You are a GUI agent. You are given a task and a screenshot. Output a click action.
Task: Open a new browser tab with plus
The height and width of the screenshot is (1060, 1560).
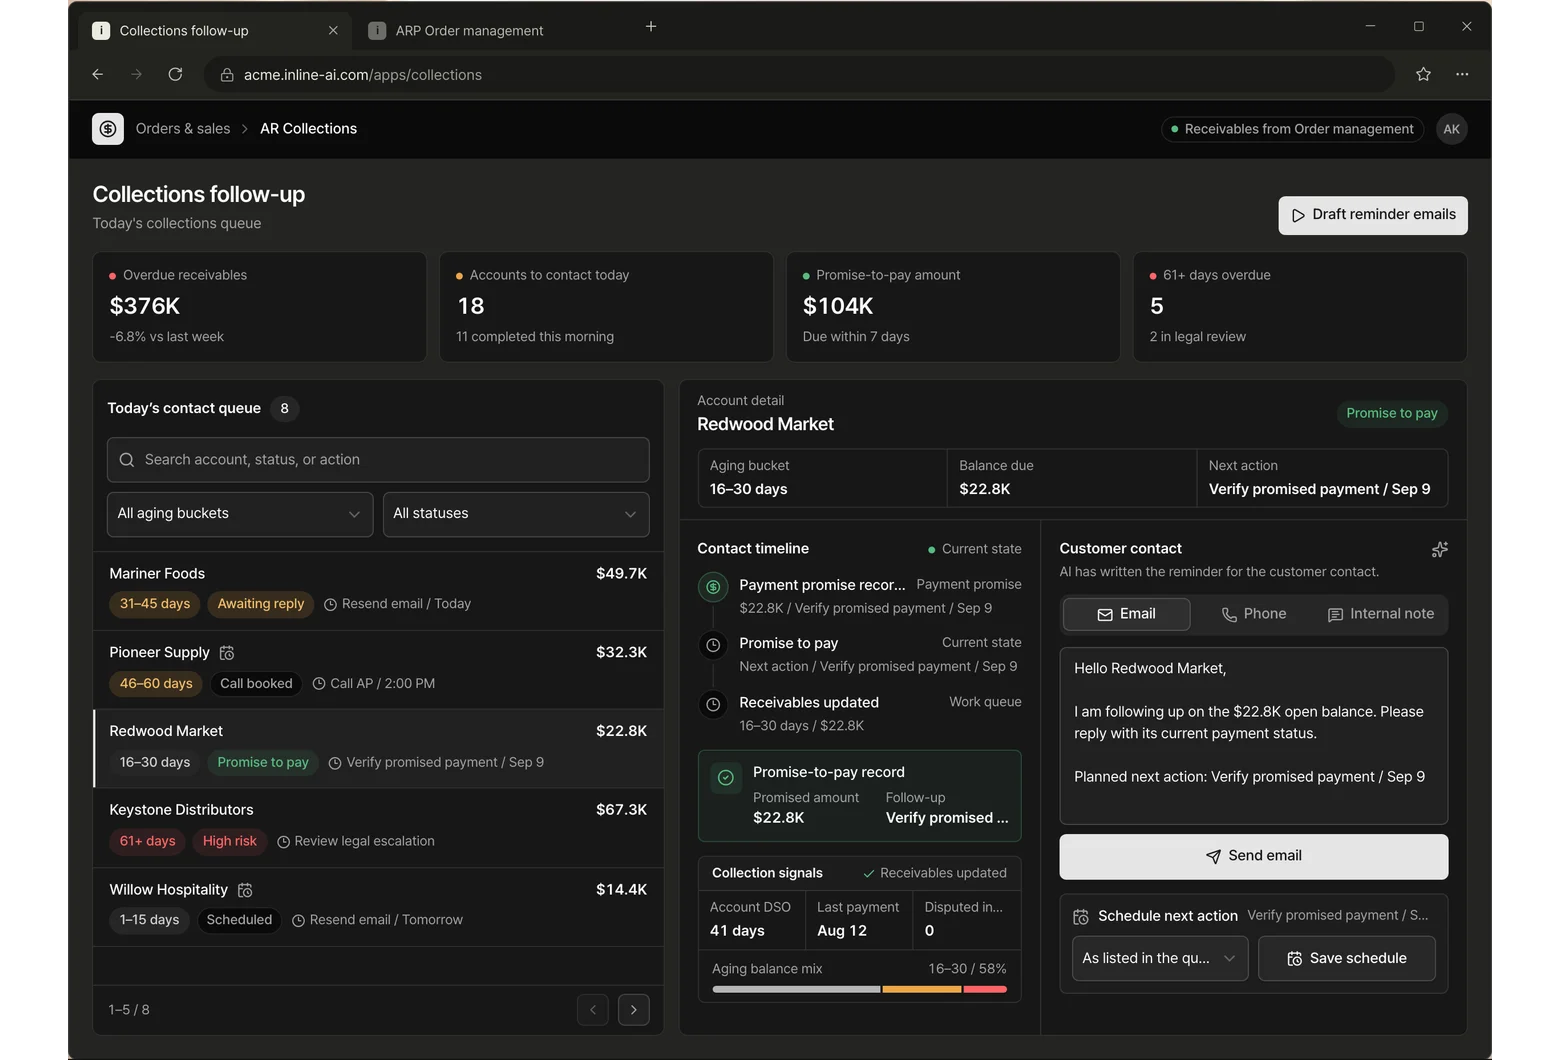coord(651,26)
